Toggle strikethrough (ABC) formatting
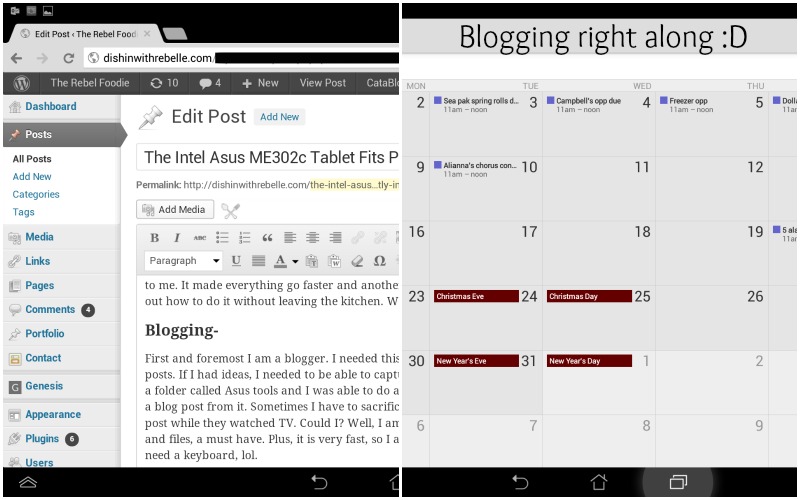This screenshot has width=800, height=500. click(x=199, y=237)
